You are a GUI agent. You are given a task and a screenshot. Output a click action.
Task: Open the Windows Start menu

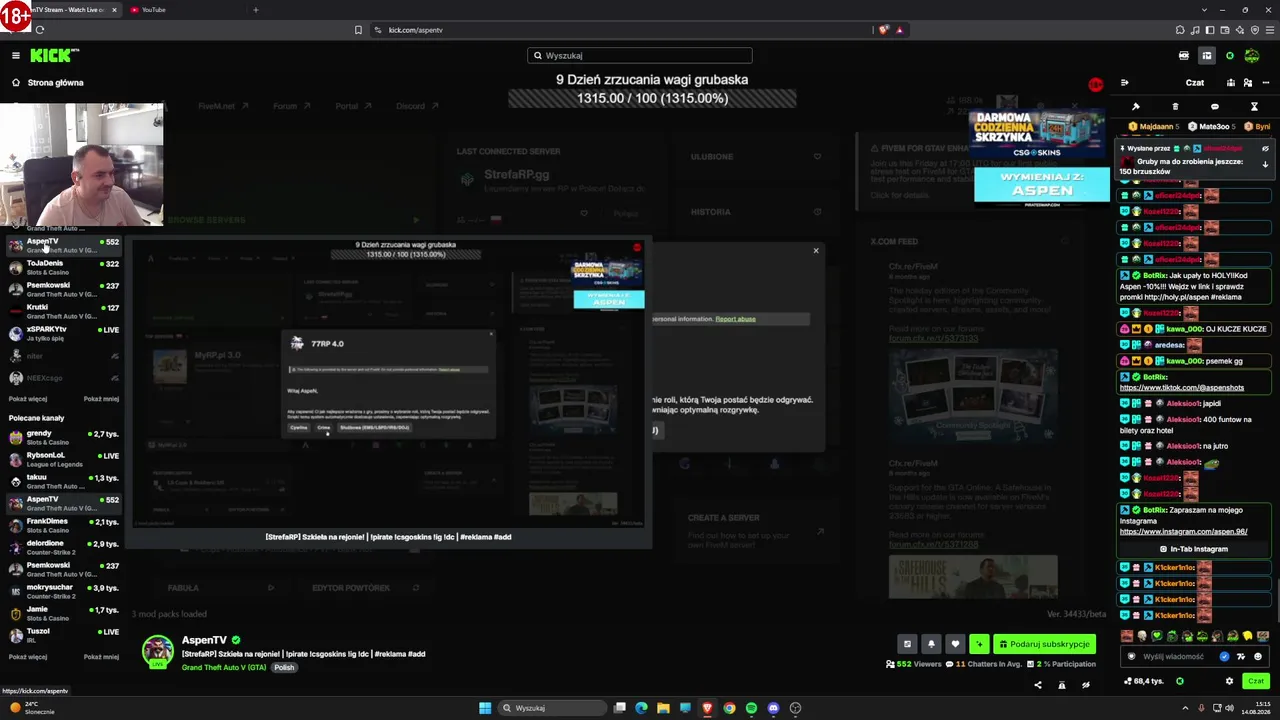(485, 708)
